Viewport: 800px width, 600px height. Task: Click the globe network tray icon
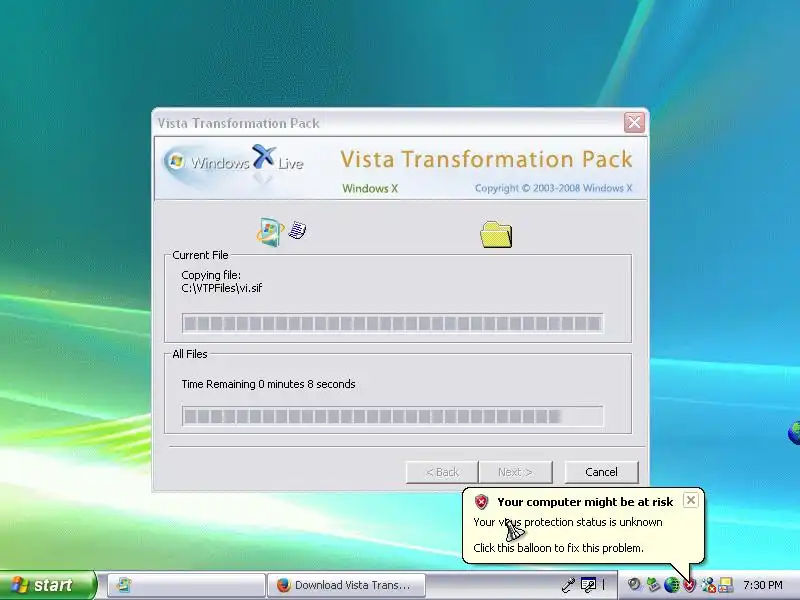671,585
